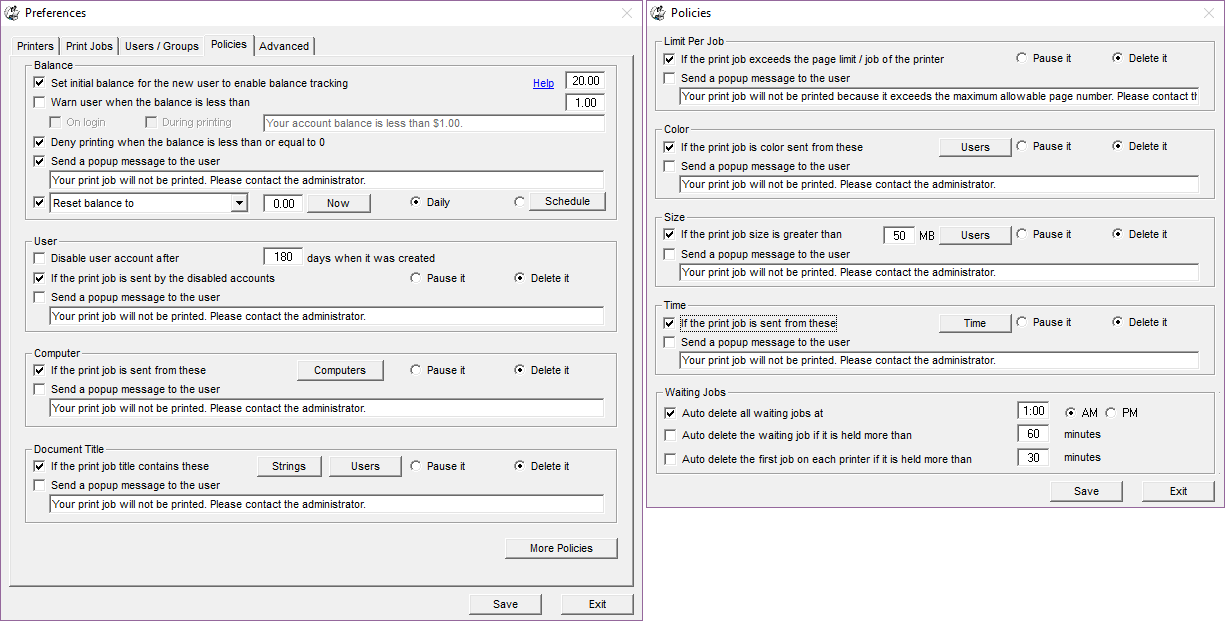Switch to the Printers tab
This screenshot has width=1227, height=621.
coord(35,45)
